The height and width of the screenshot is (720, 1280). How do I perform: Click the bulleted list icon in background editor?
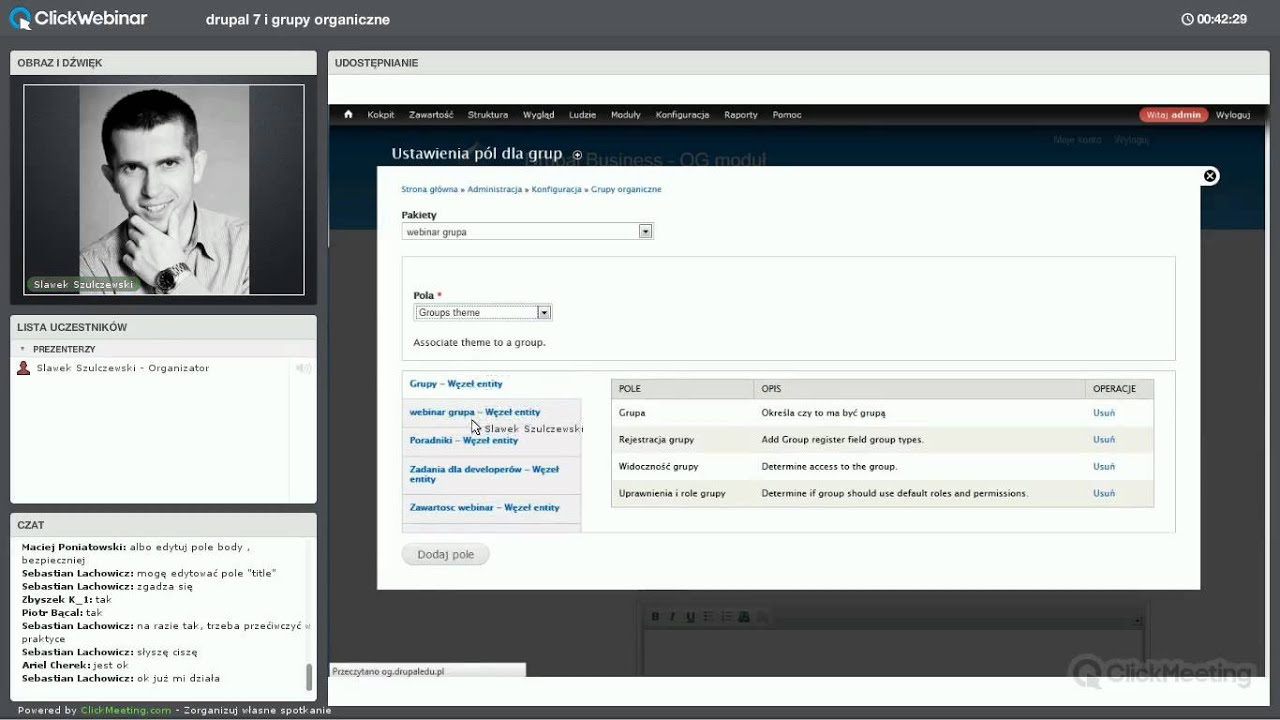[709, 617]
